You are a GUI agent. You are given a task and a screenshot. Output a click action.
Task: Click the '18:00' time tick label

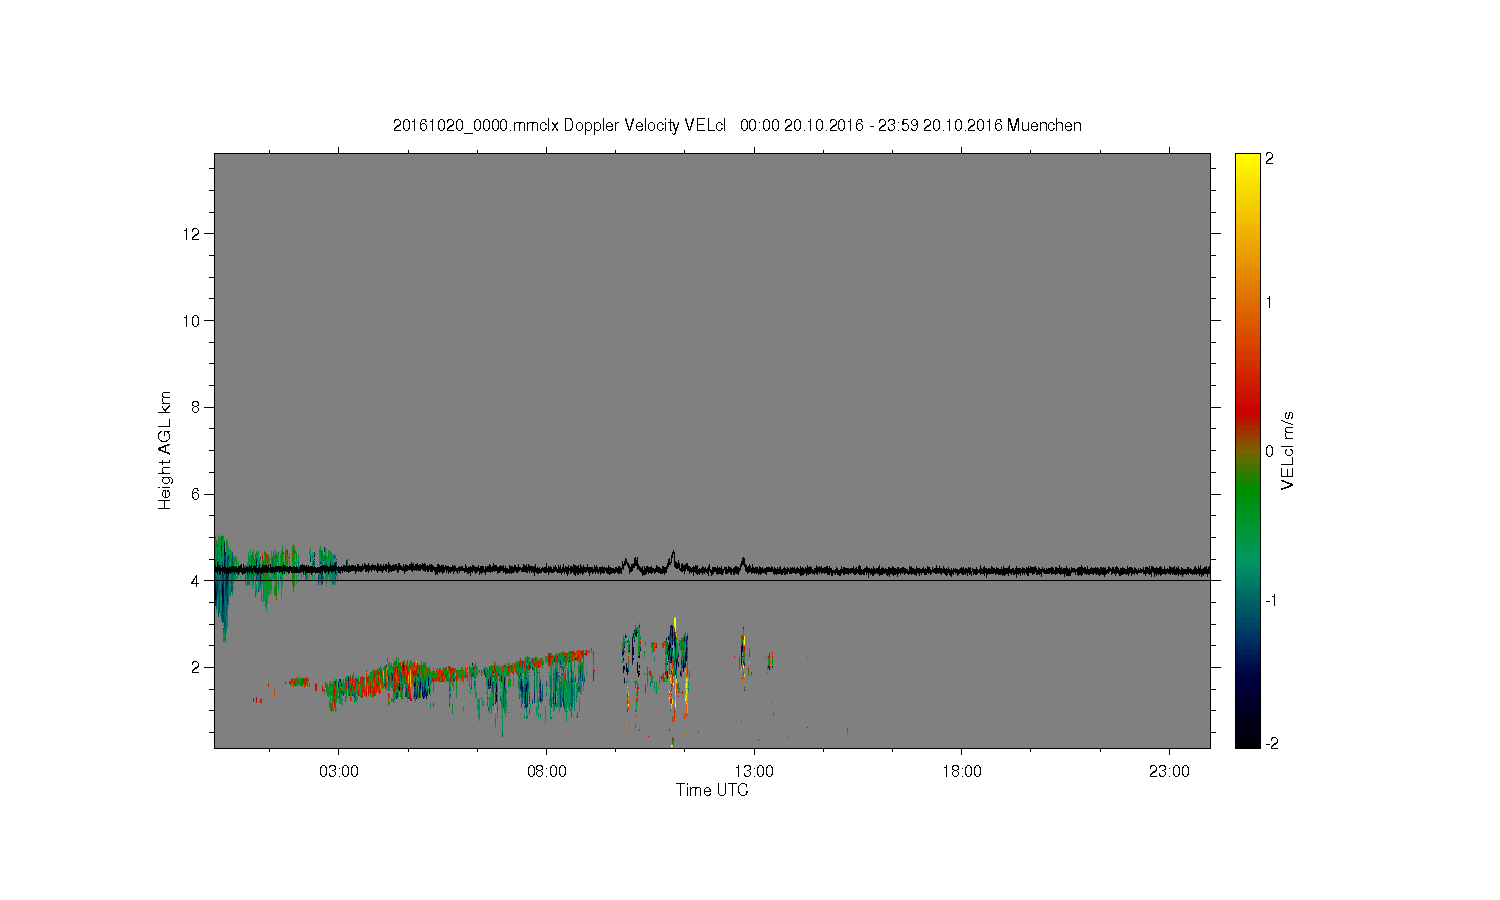pos(962,772)
